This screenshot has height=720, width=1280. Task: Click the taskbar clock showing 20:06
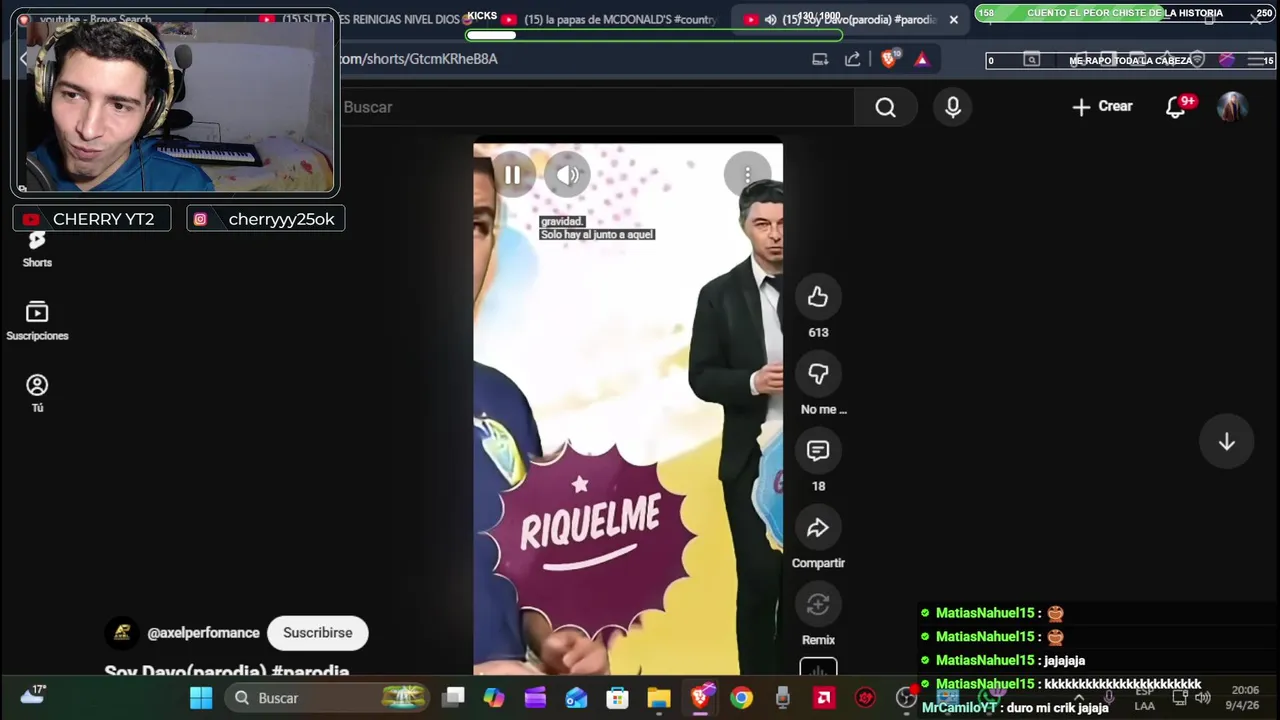tap(1245, 697)
